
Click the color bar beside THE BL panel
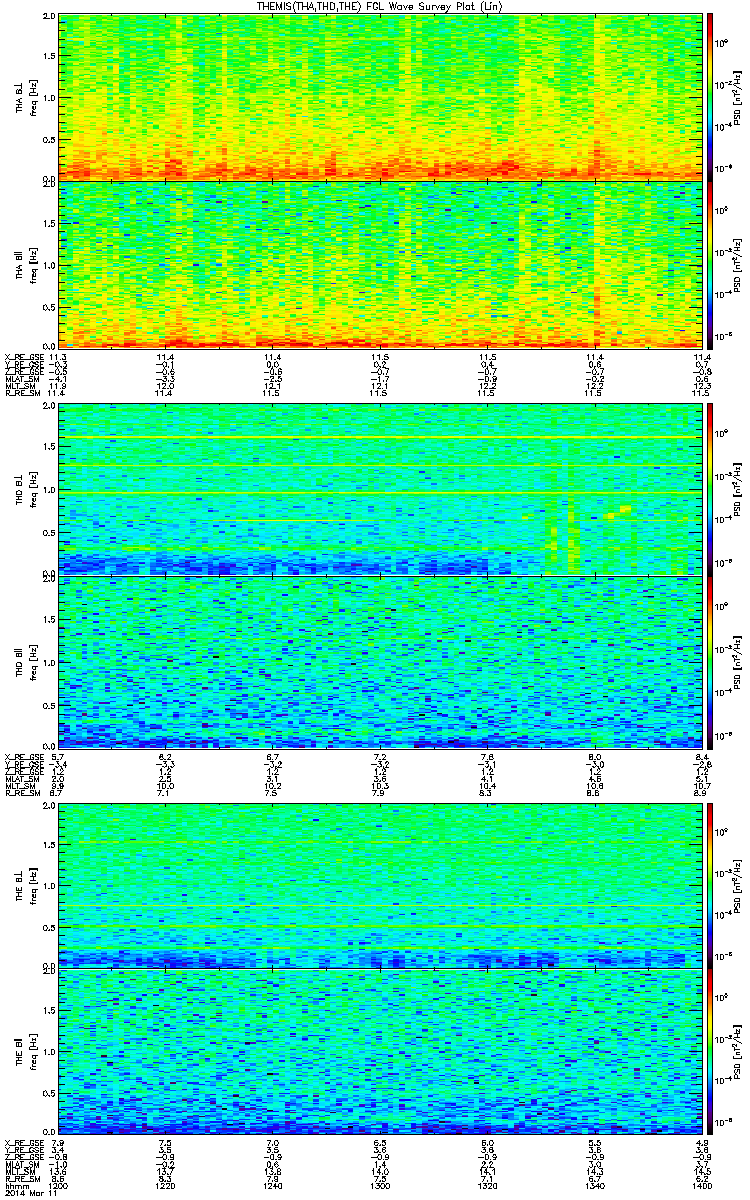click(x=710, y=885)
